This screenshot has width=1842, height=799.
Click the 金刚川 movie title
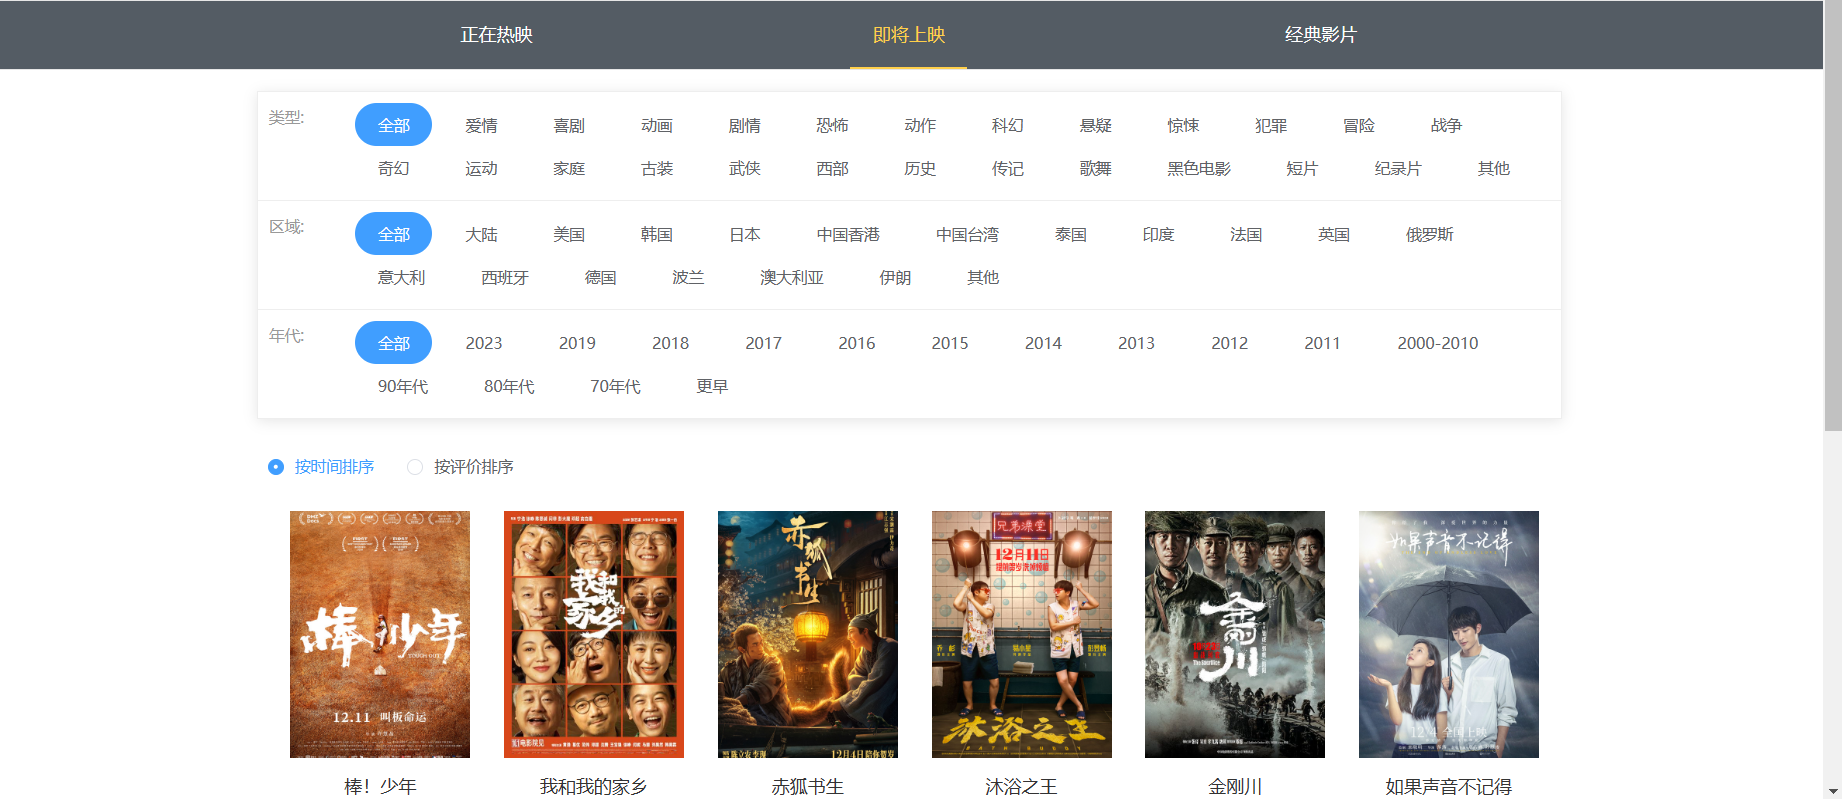pos(1235,787)
